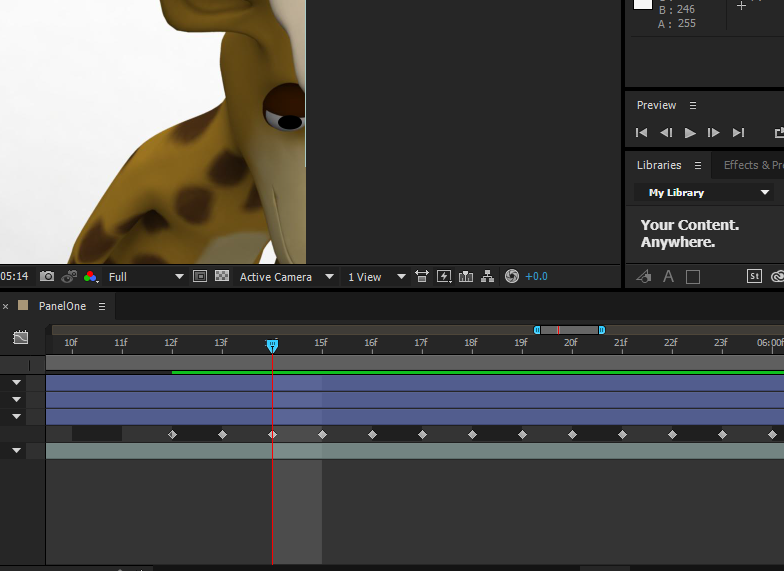Click the 05:14 current time display
This screenshot has height=571, width=784.
click(14, 276)
